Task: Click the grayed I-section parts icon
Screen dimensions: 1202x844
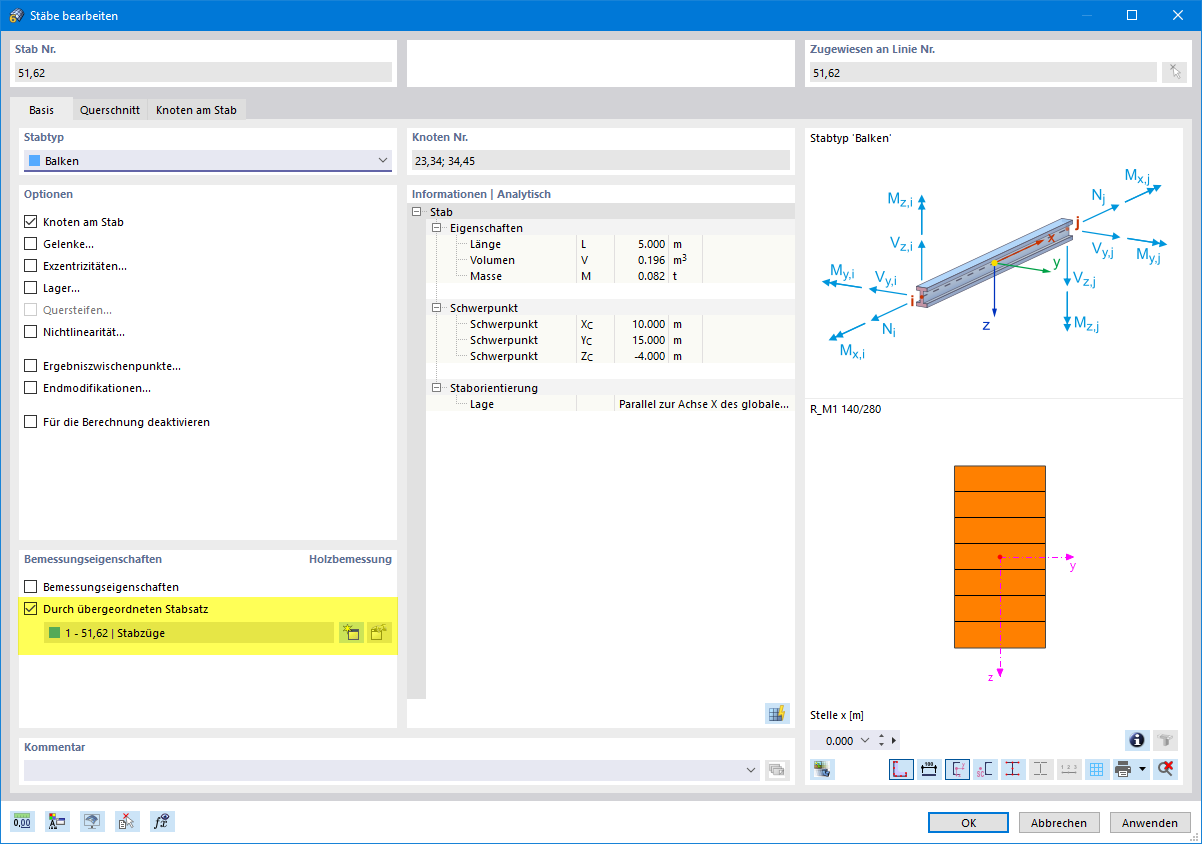Action: pyautogui.click(x=1041, y=769)
